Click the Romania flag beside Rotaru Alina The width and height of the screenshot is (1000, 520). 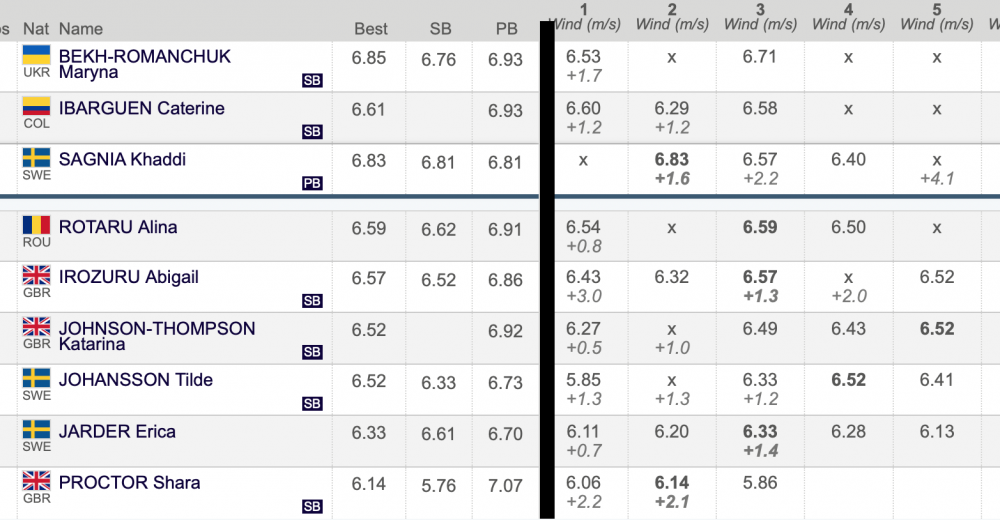tap(36, 225)
